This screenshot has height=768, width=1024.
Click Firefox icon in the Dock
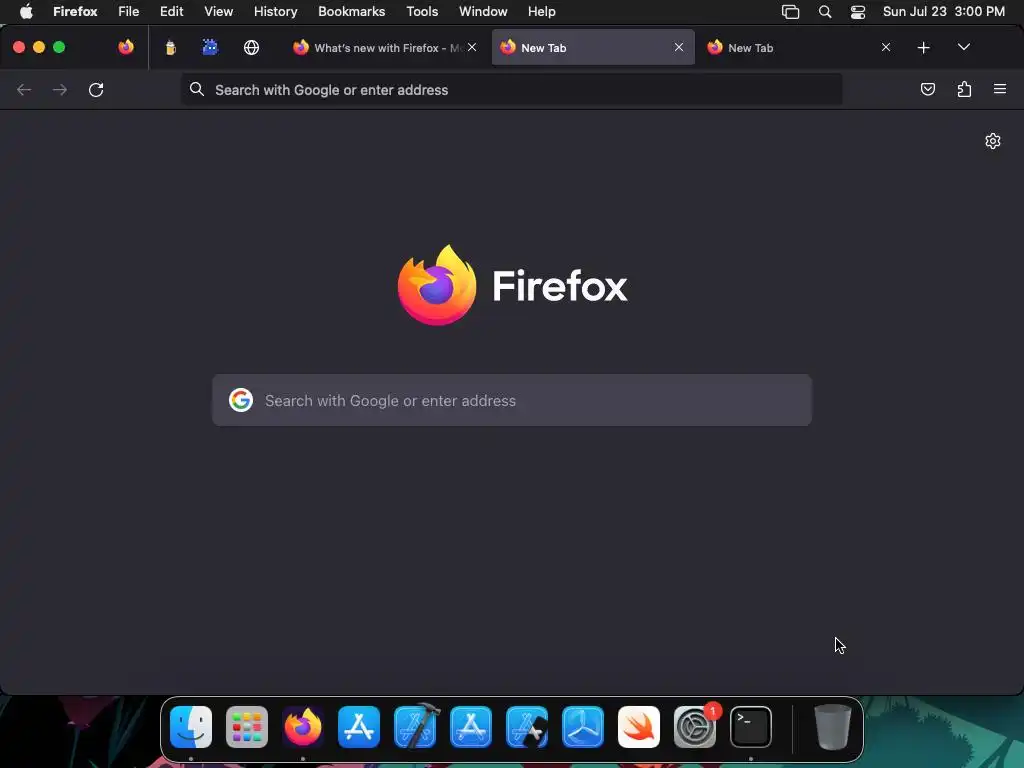click(303, 727)
